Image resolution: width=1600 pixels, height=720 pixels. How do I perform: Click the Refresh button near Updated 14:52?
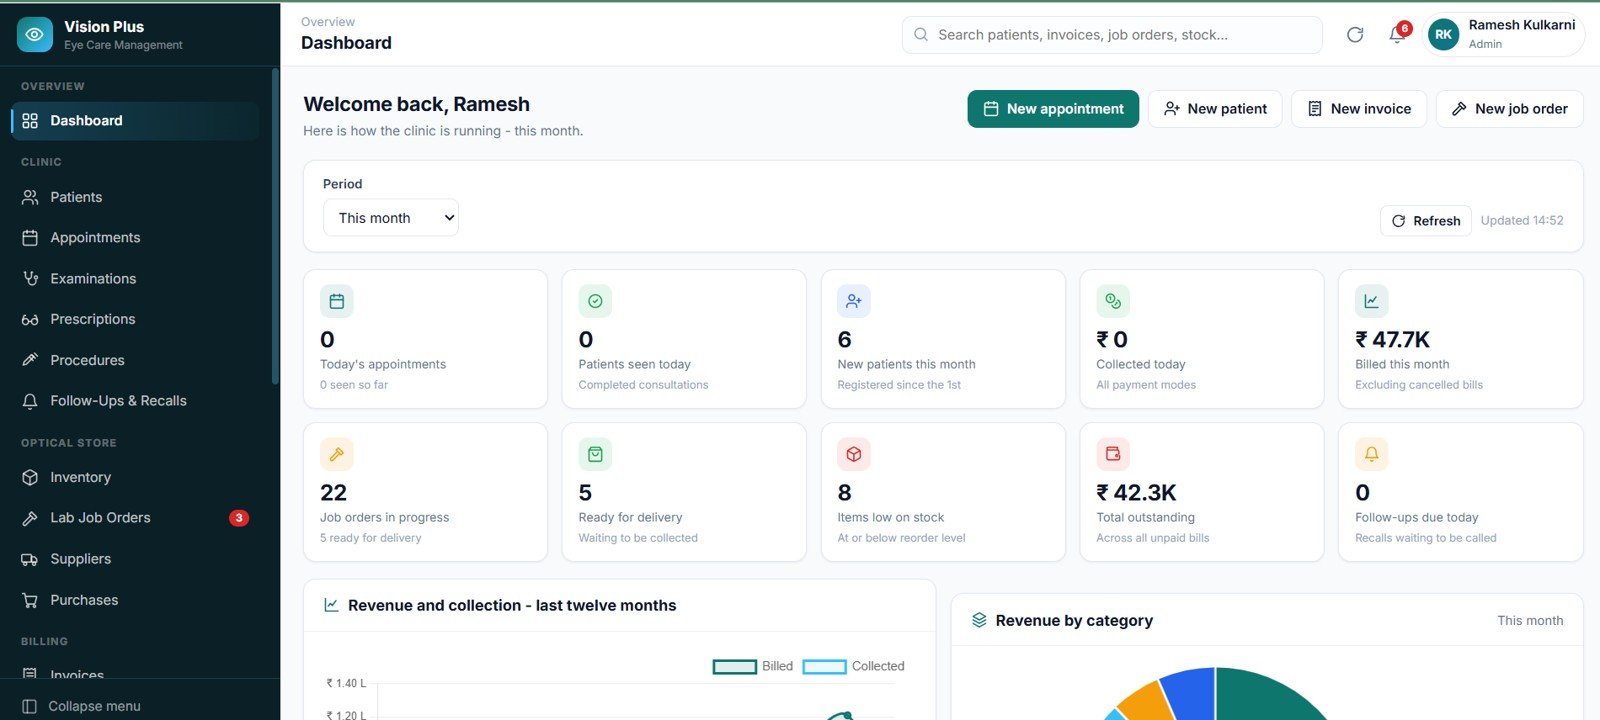[1426, 221]
